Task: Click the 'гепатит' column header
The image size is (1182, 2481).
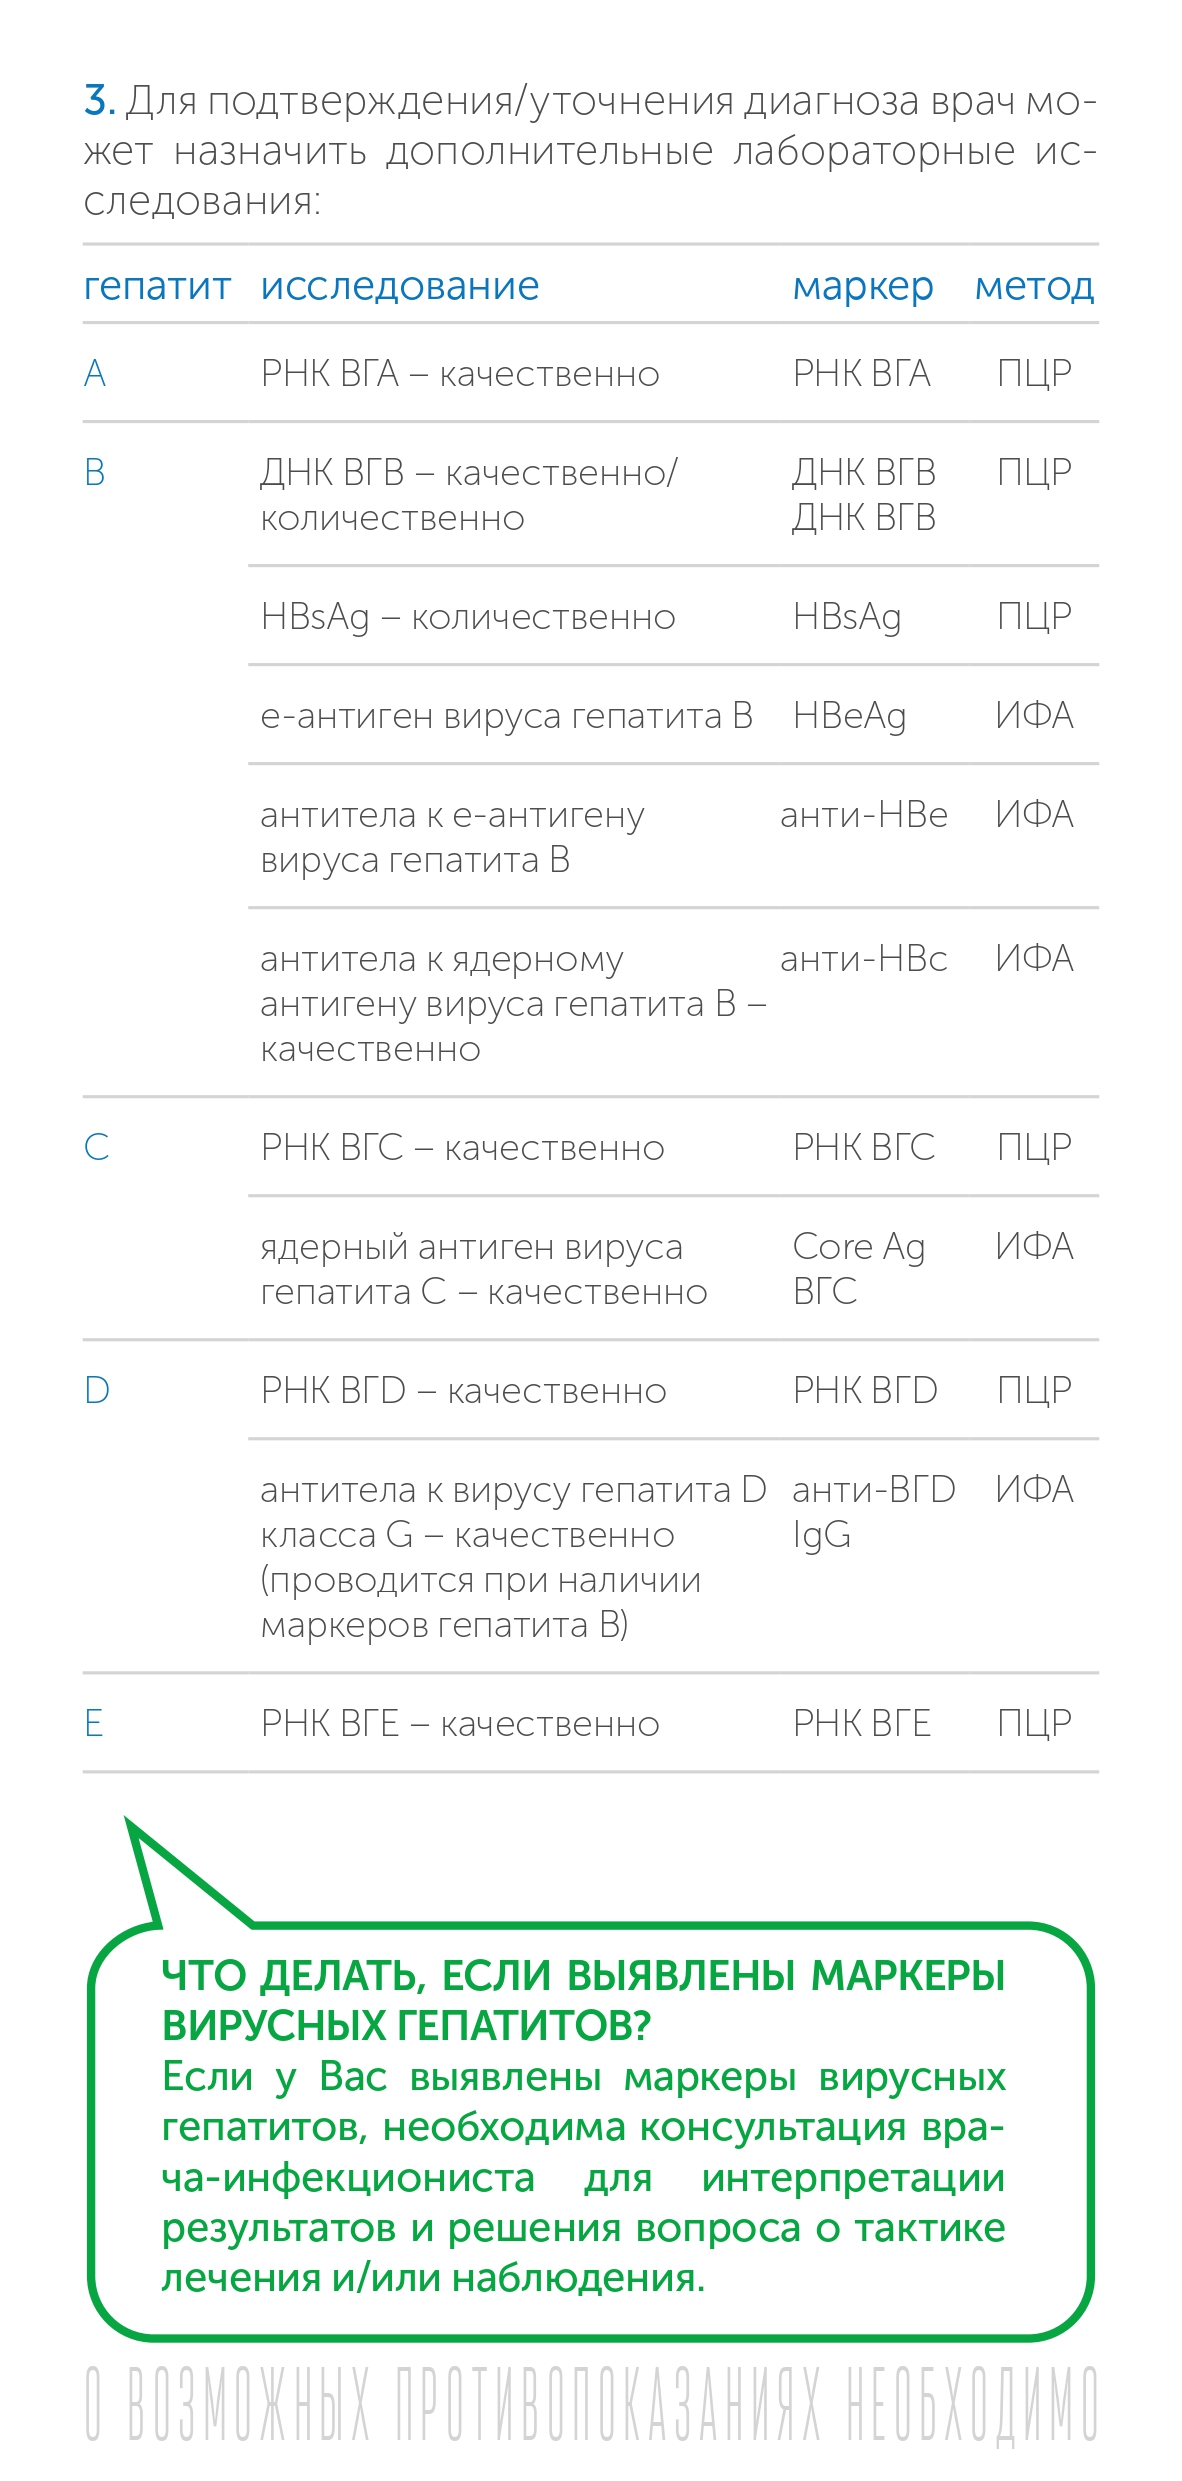Action: [157, 287]
